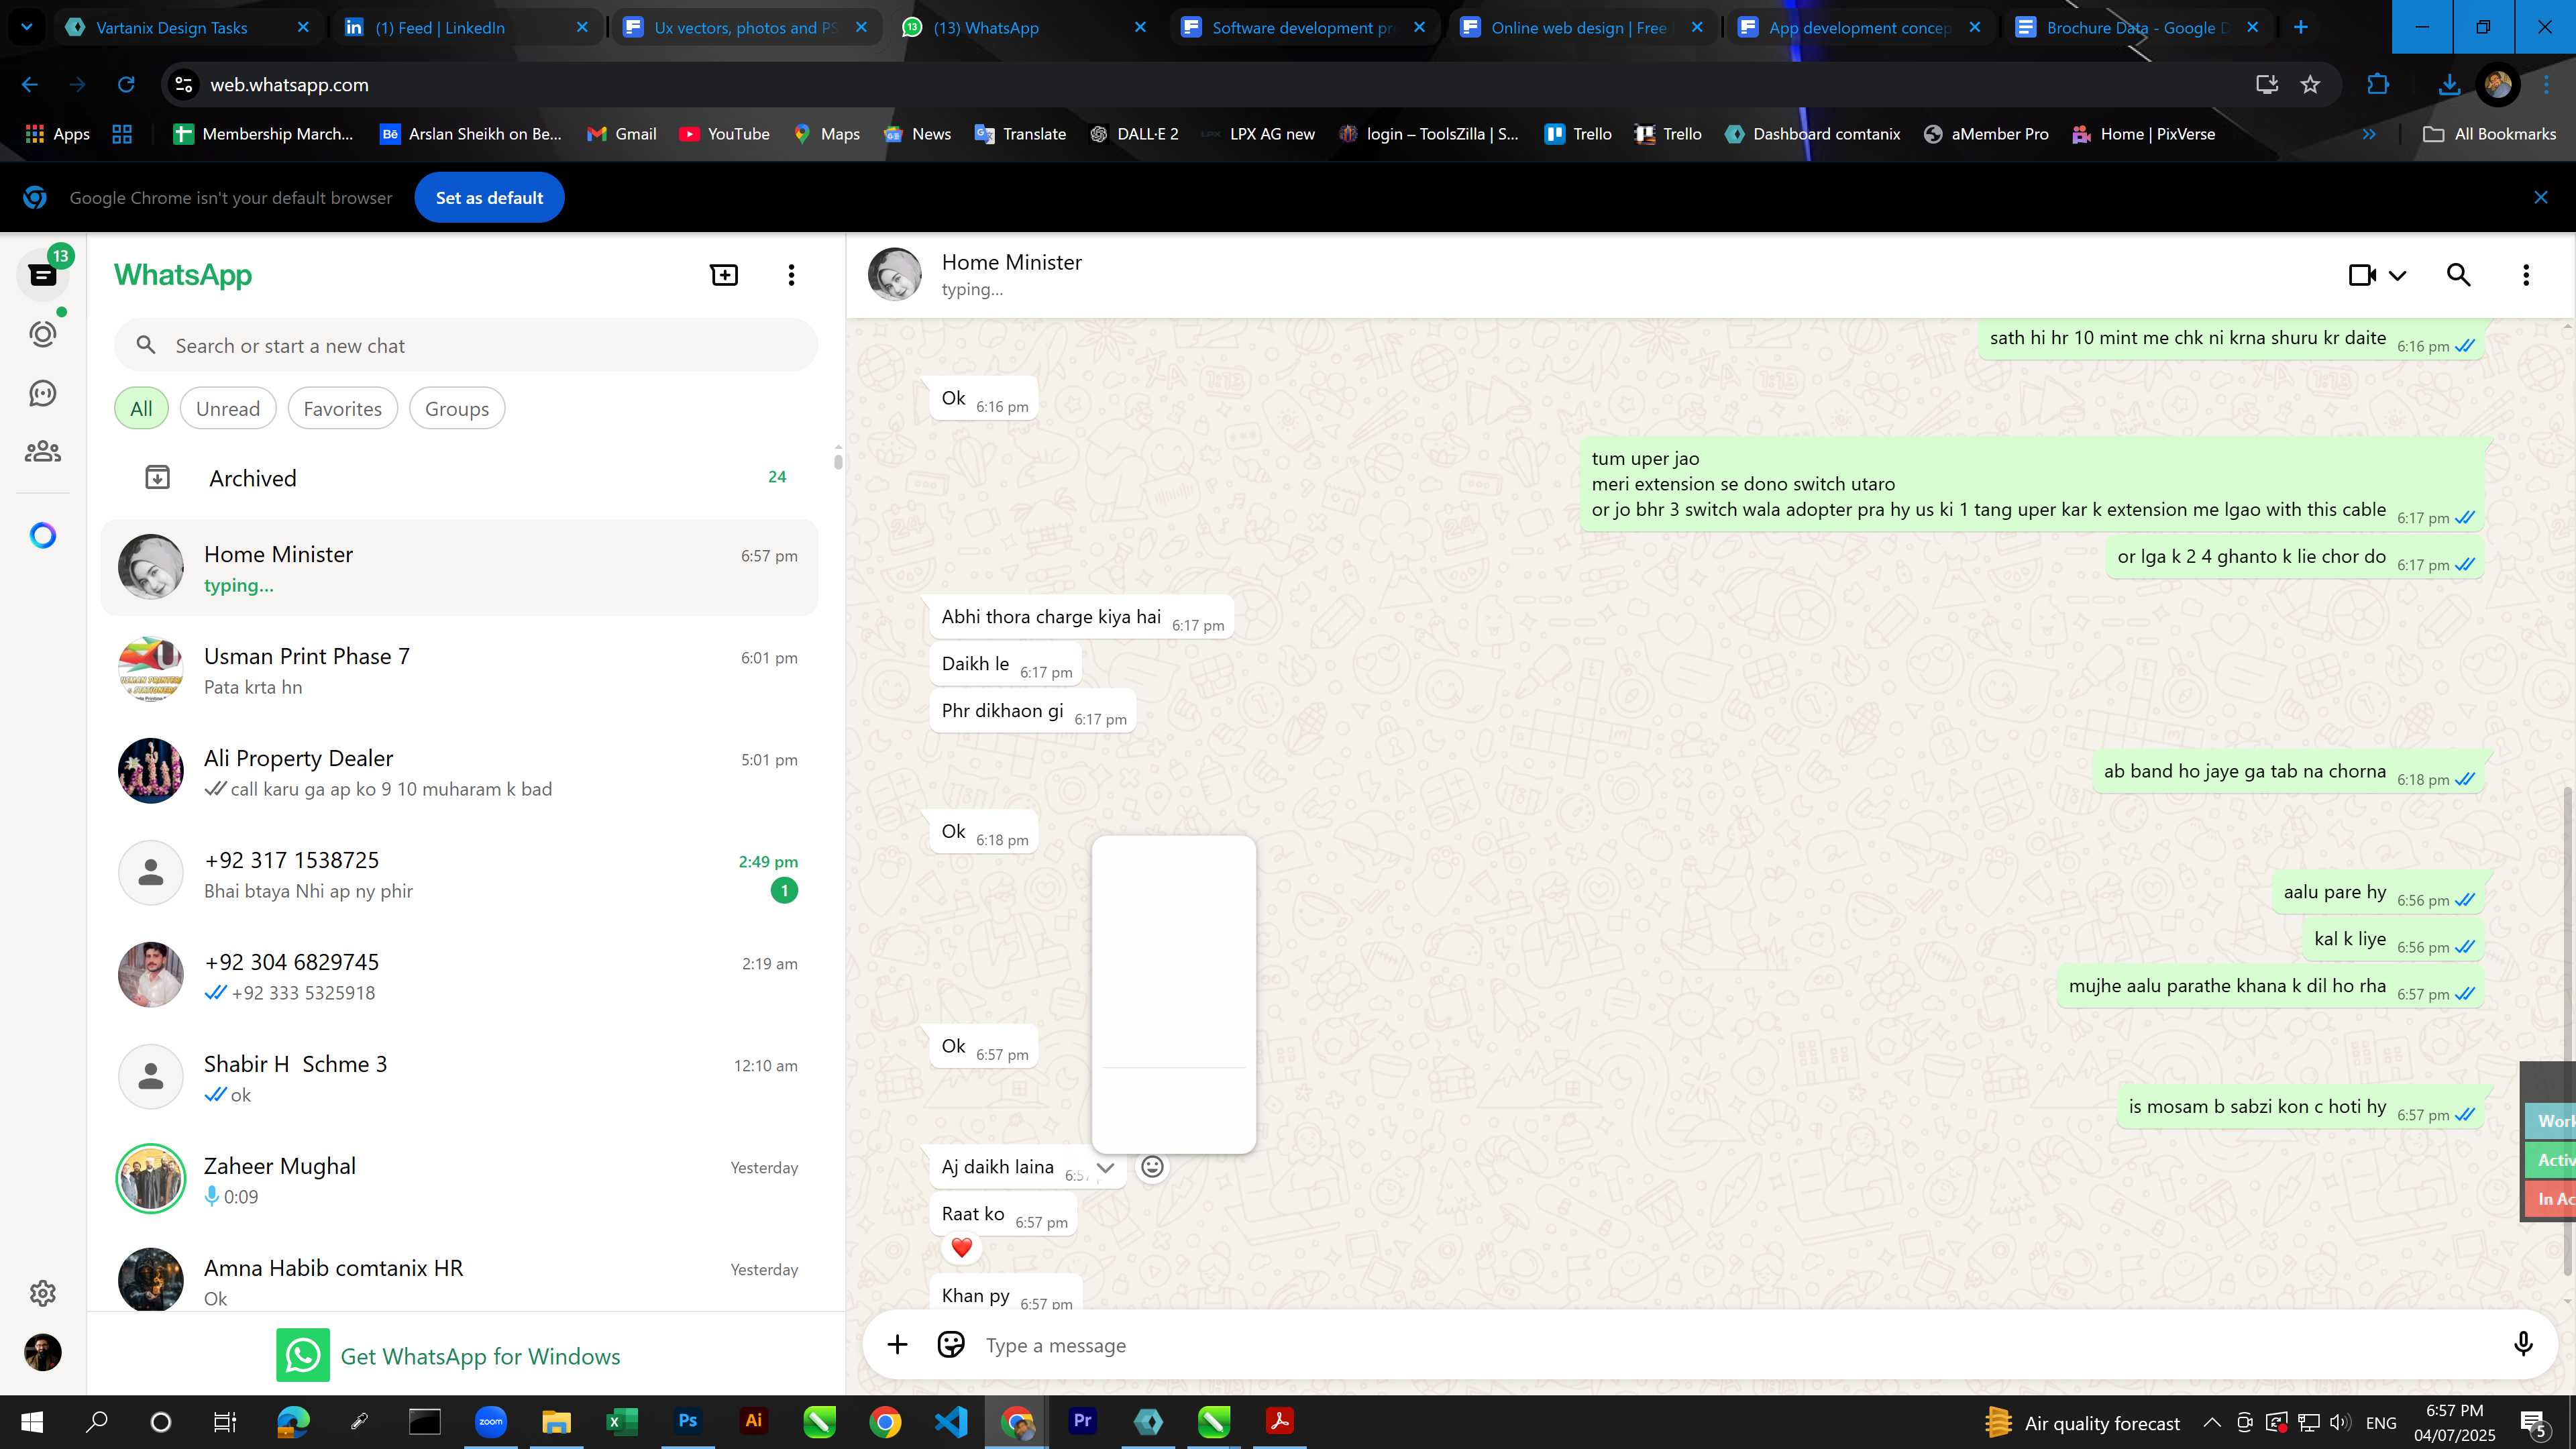Open Zaheer Mughal chat

click(460, 1180)
